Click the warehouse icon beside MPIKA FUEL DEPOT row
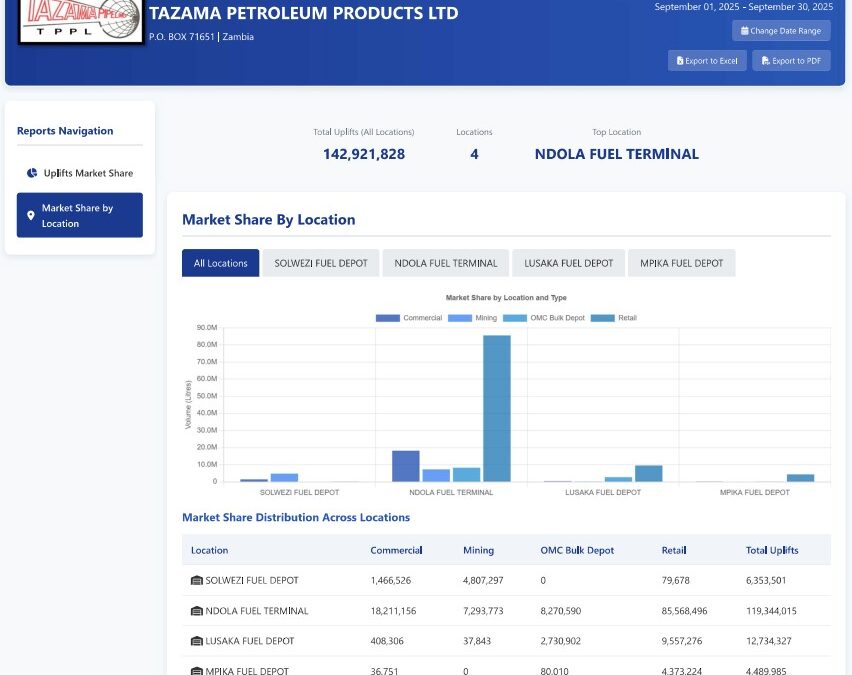Screen dimensions: 852x675 pyautogui.click(x=196, y=670)
